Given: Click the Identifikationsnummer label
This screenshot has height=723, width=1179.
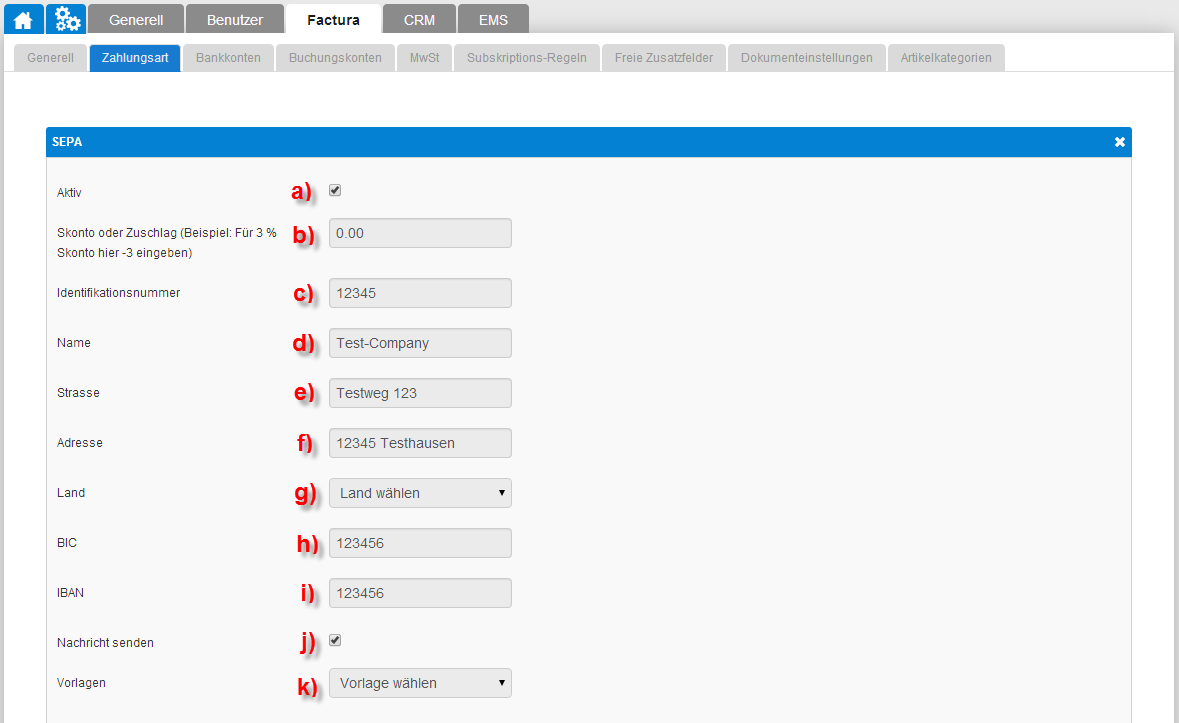Looking at the screenshot, I should [x=118, y=292].
